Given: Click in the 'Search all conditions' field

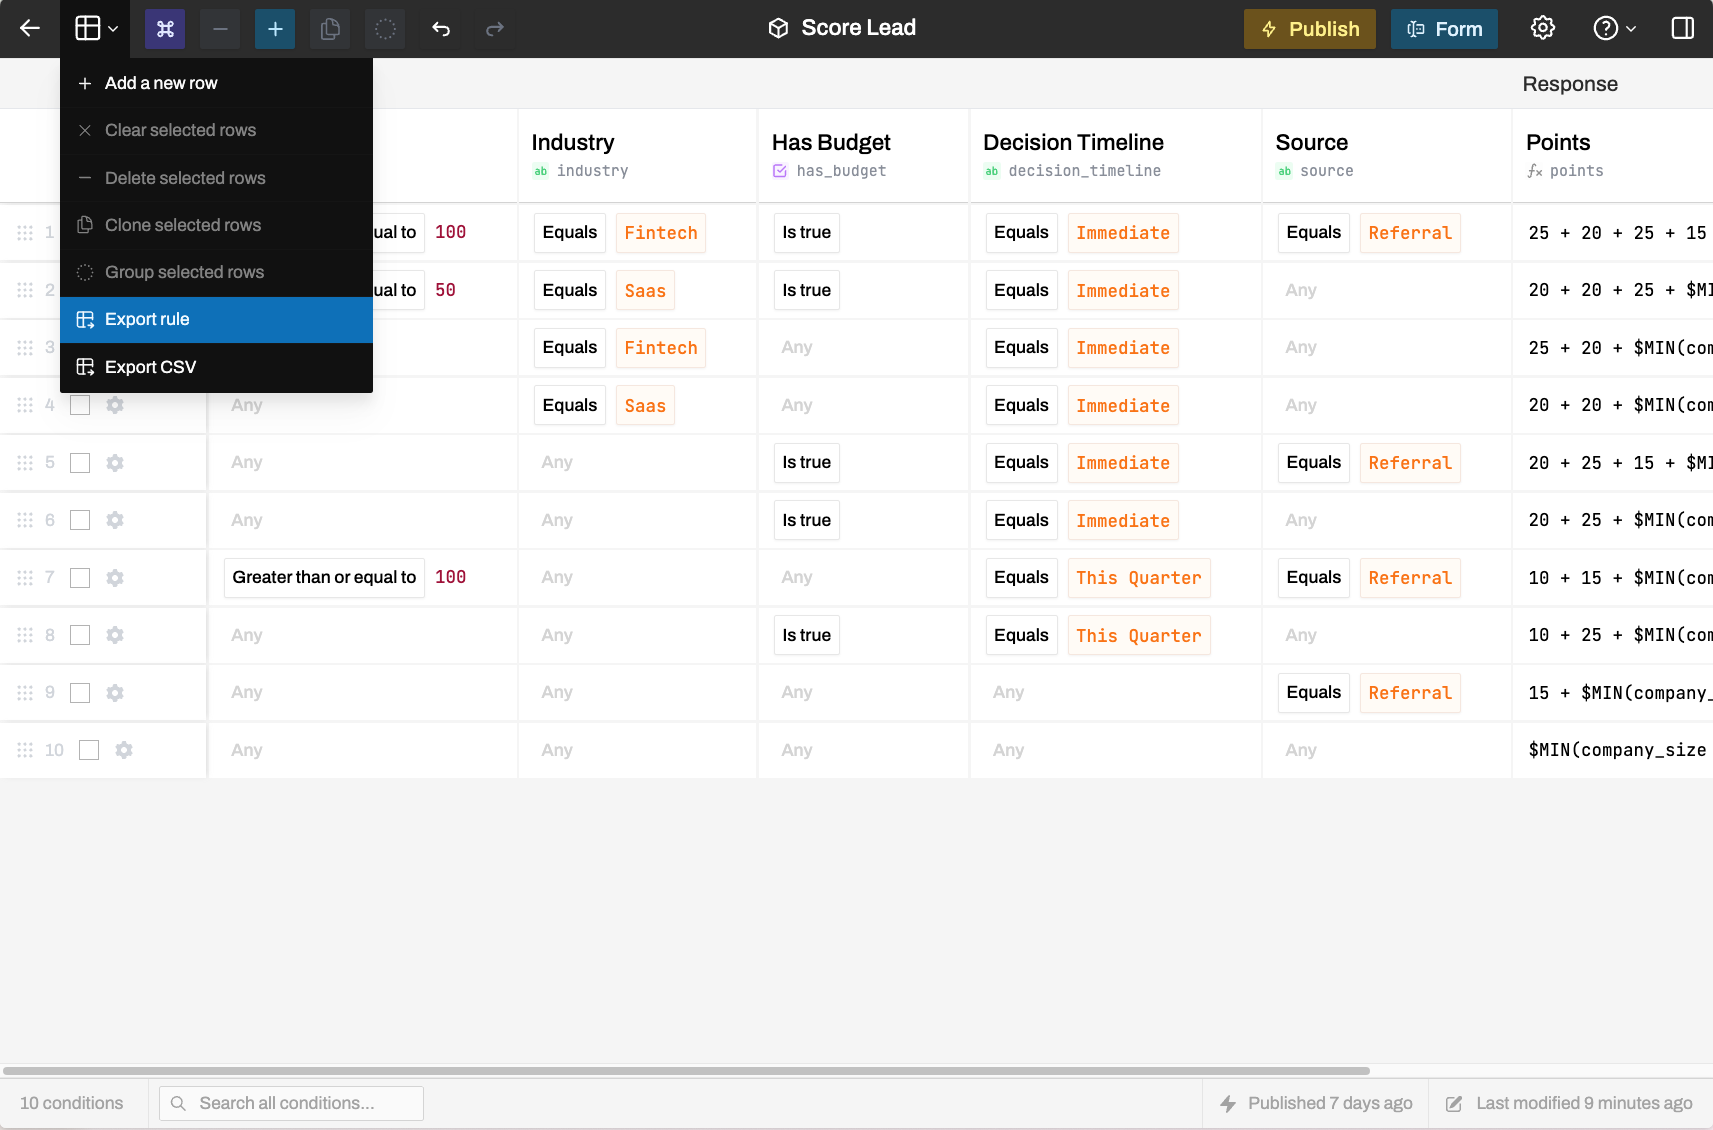Looking at the screenshot, I should coord(290,1103).
